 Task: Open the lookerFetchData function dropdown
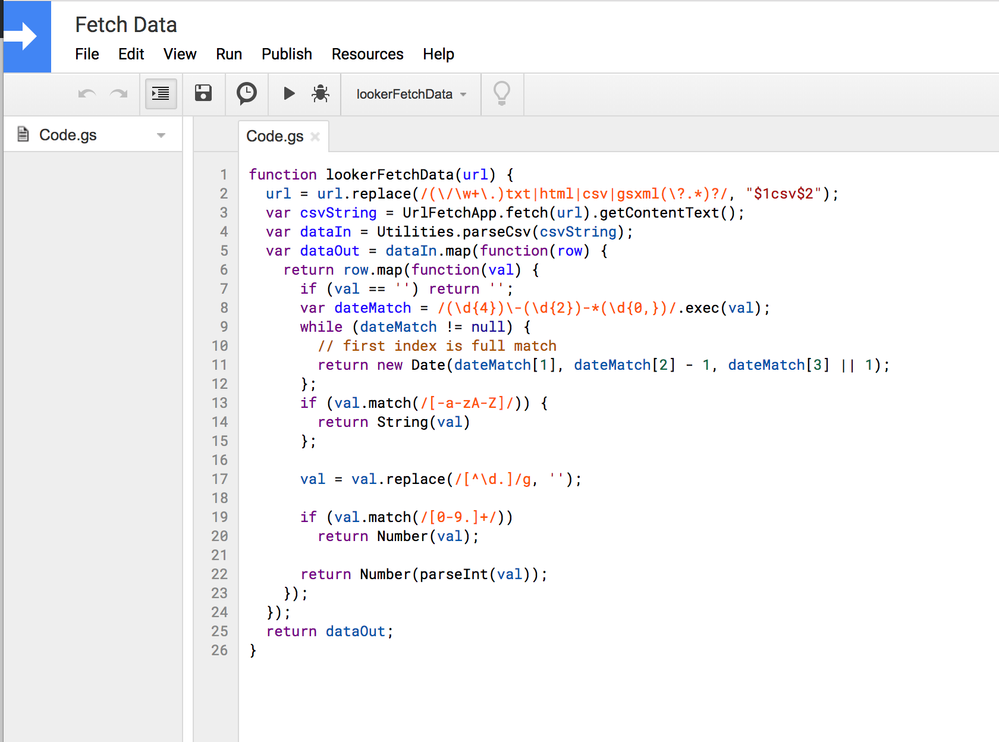411,94
